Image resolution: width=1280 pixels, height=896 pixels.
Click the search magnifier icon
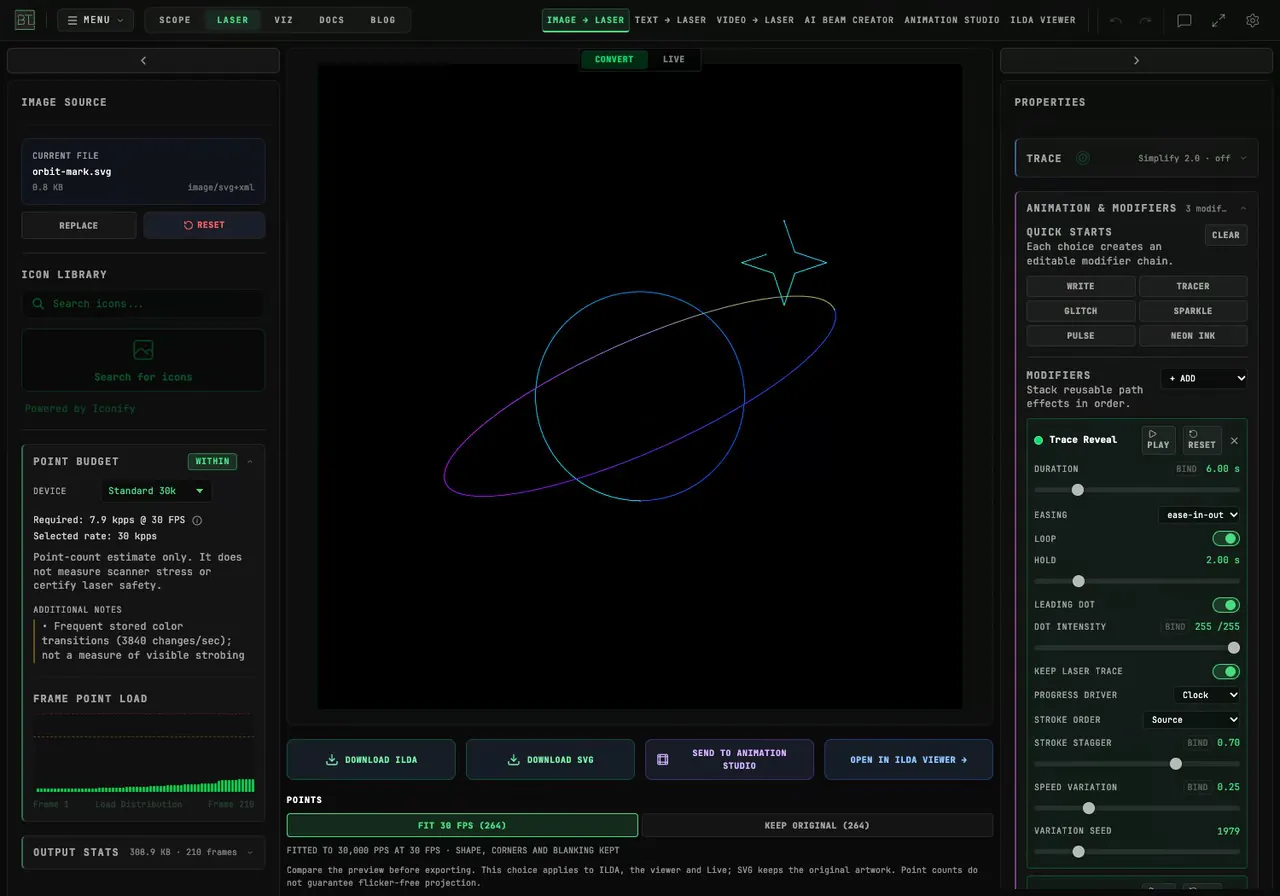click(x=38, y=304)
